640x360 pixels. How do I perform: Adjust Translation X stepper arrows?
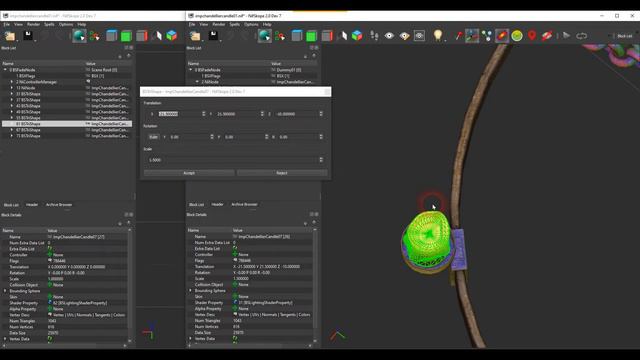coord(203,114)
